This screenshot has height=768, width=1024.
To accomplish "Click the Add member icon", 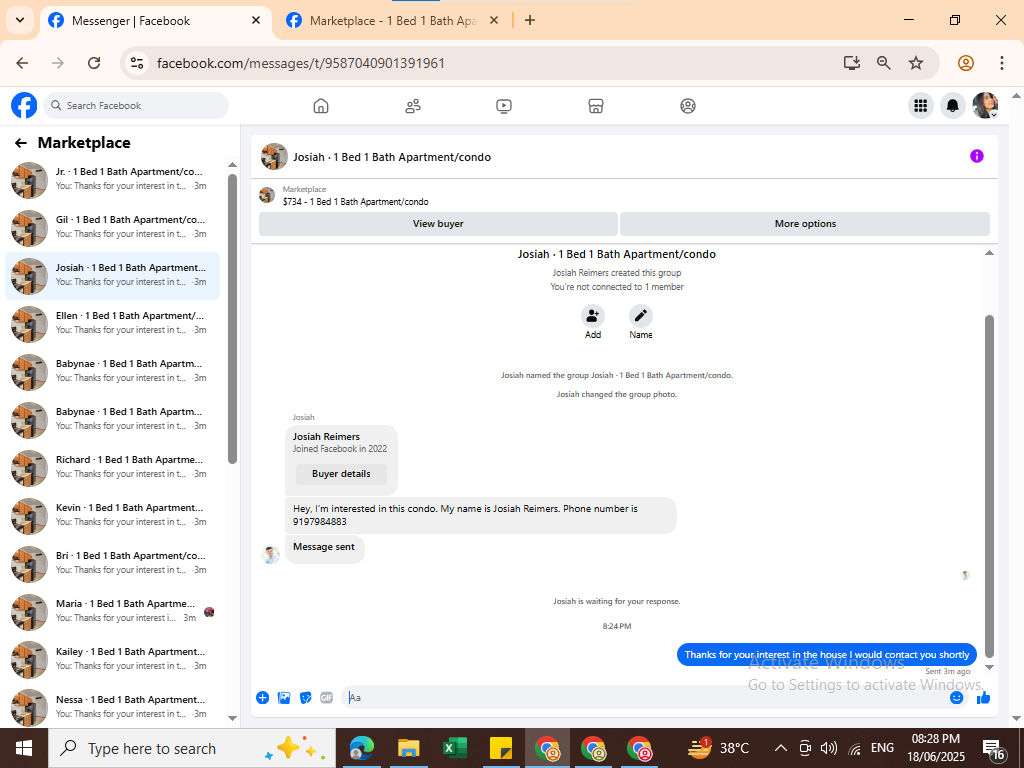I will point(592,316).
